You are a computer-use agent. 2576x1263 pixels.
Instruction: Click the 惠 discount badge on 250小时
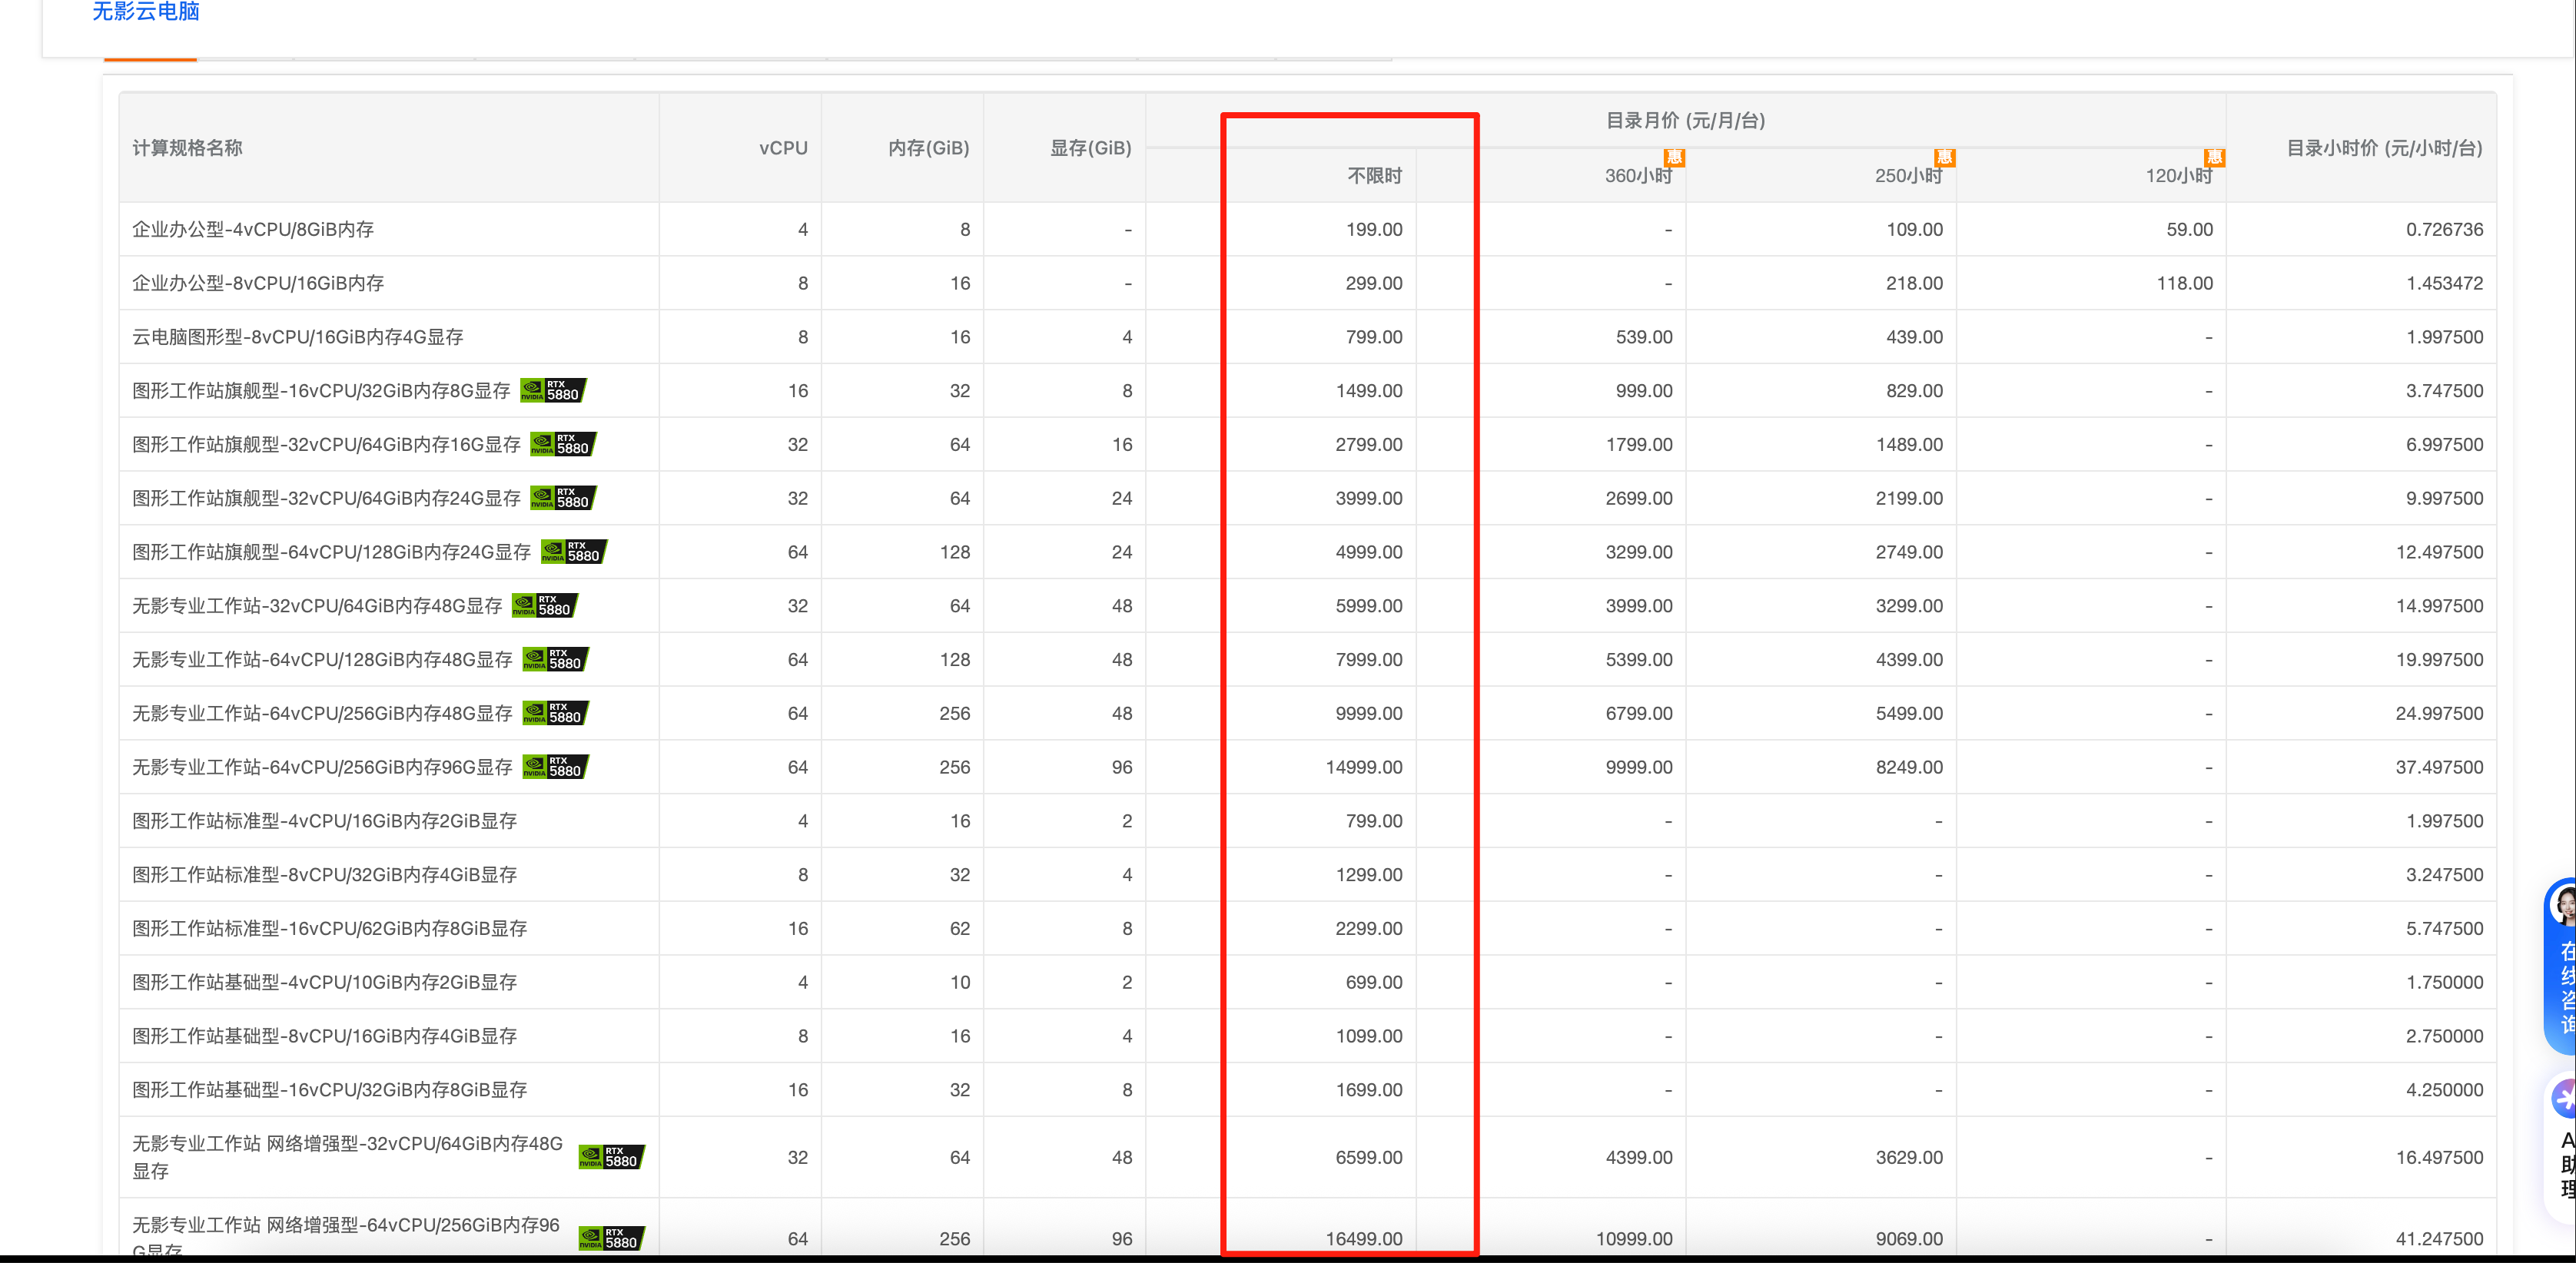pyautogui.click(x=1944, y=157)
